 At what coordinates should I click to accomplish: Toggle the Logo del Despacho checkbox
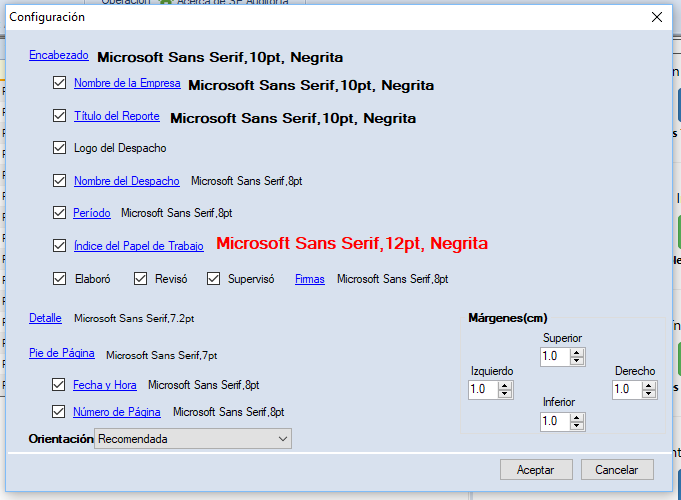coord(60,148)
